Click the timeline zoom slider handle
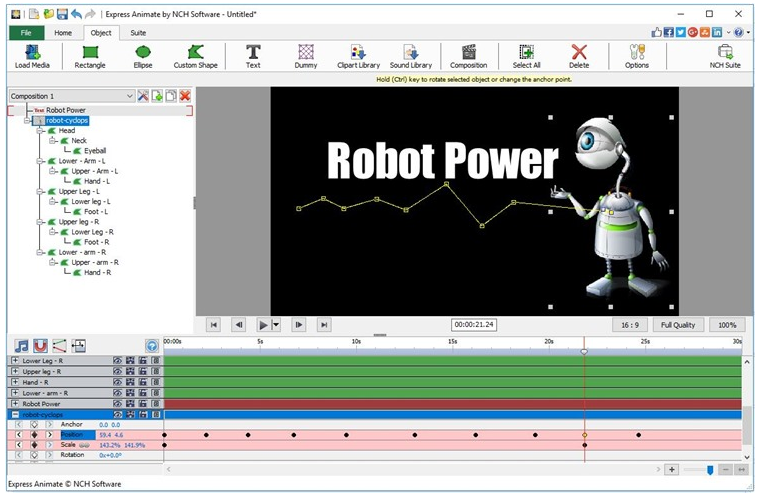The image size is (767, 504). tap(710, 469)
